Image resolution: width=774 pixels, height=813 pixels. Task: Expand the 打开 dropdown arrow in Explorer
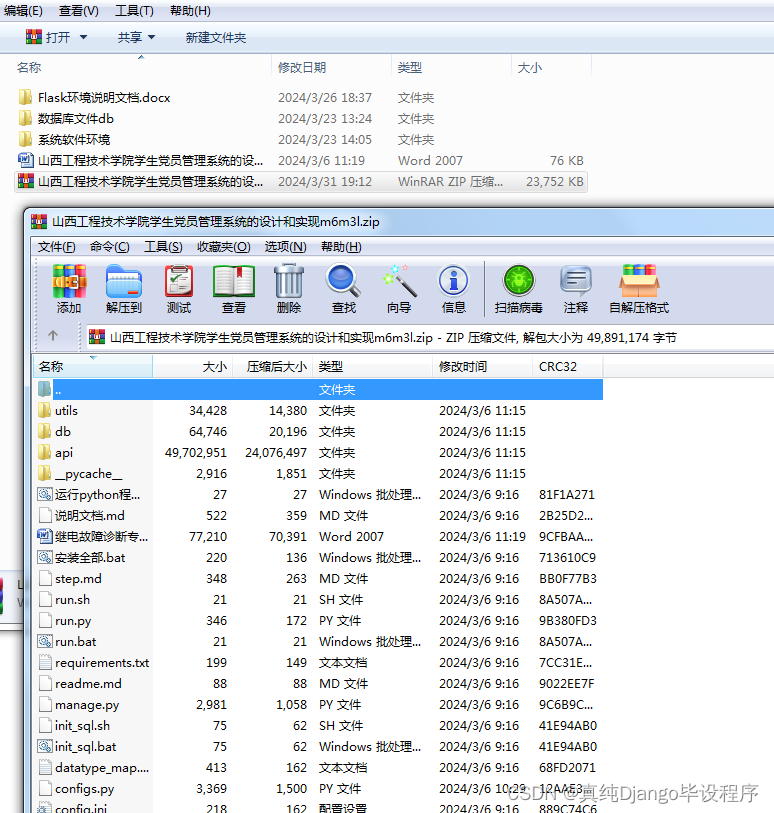click(83, 37)
